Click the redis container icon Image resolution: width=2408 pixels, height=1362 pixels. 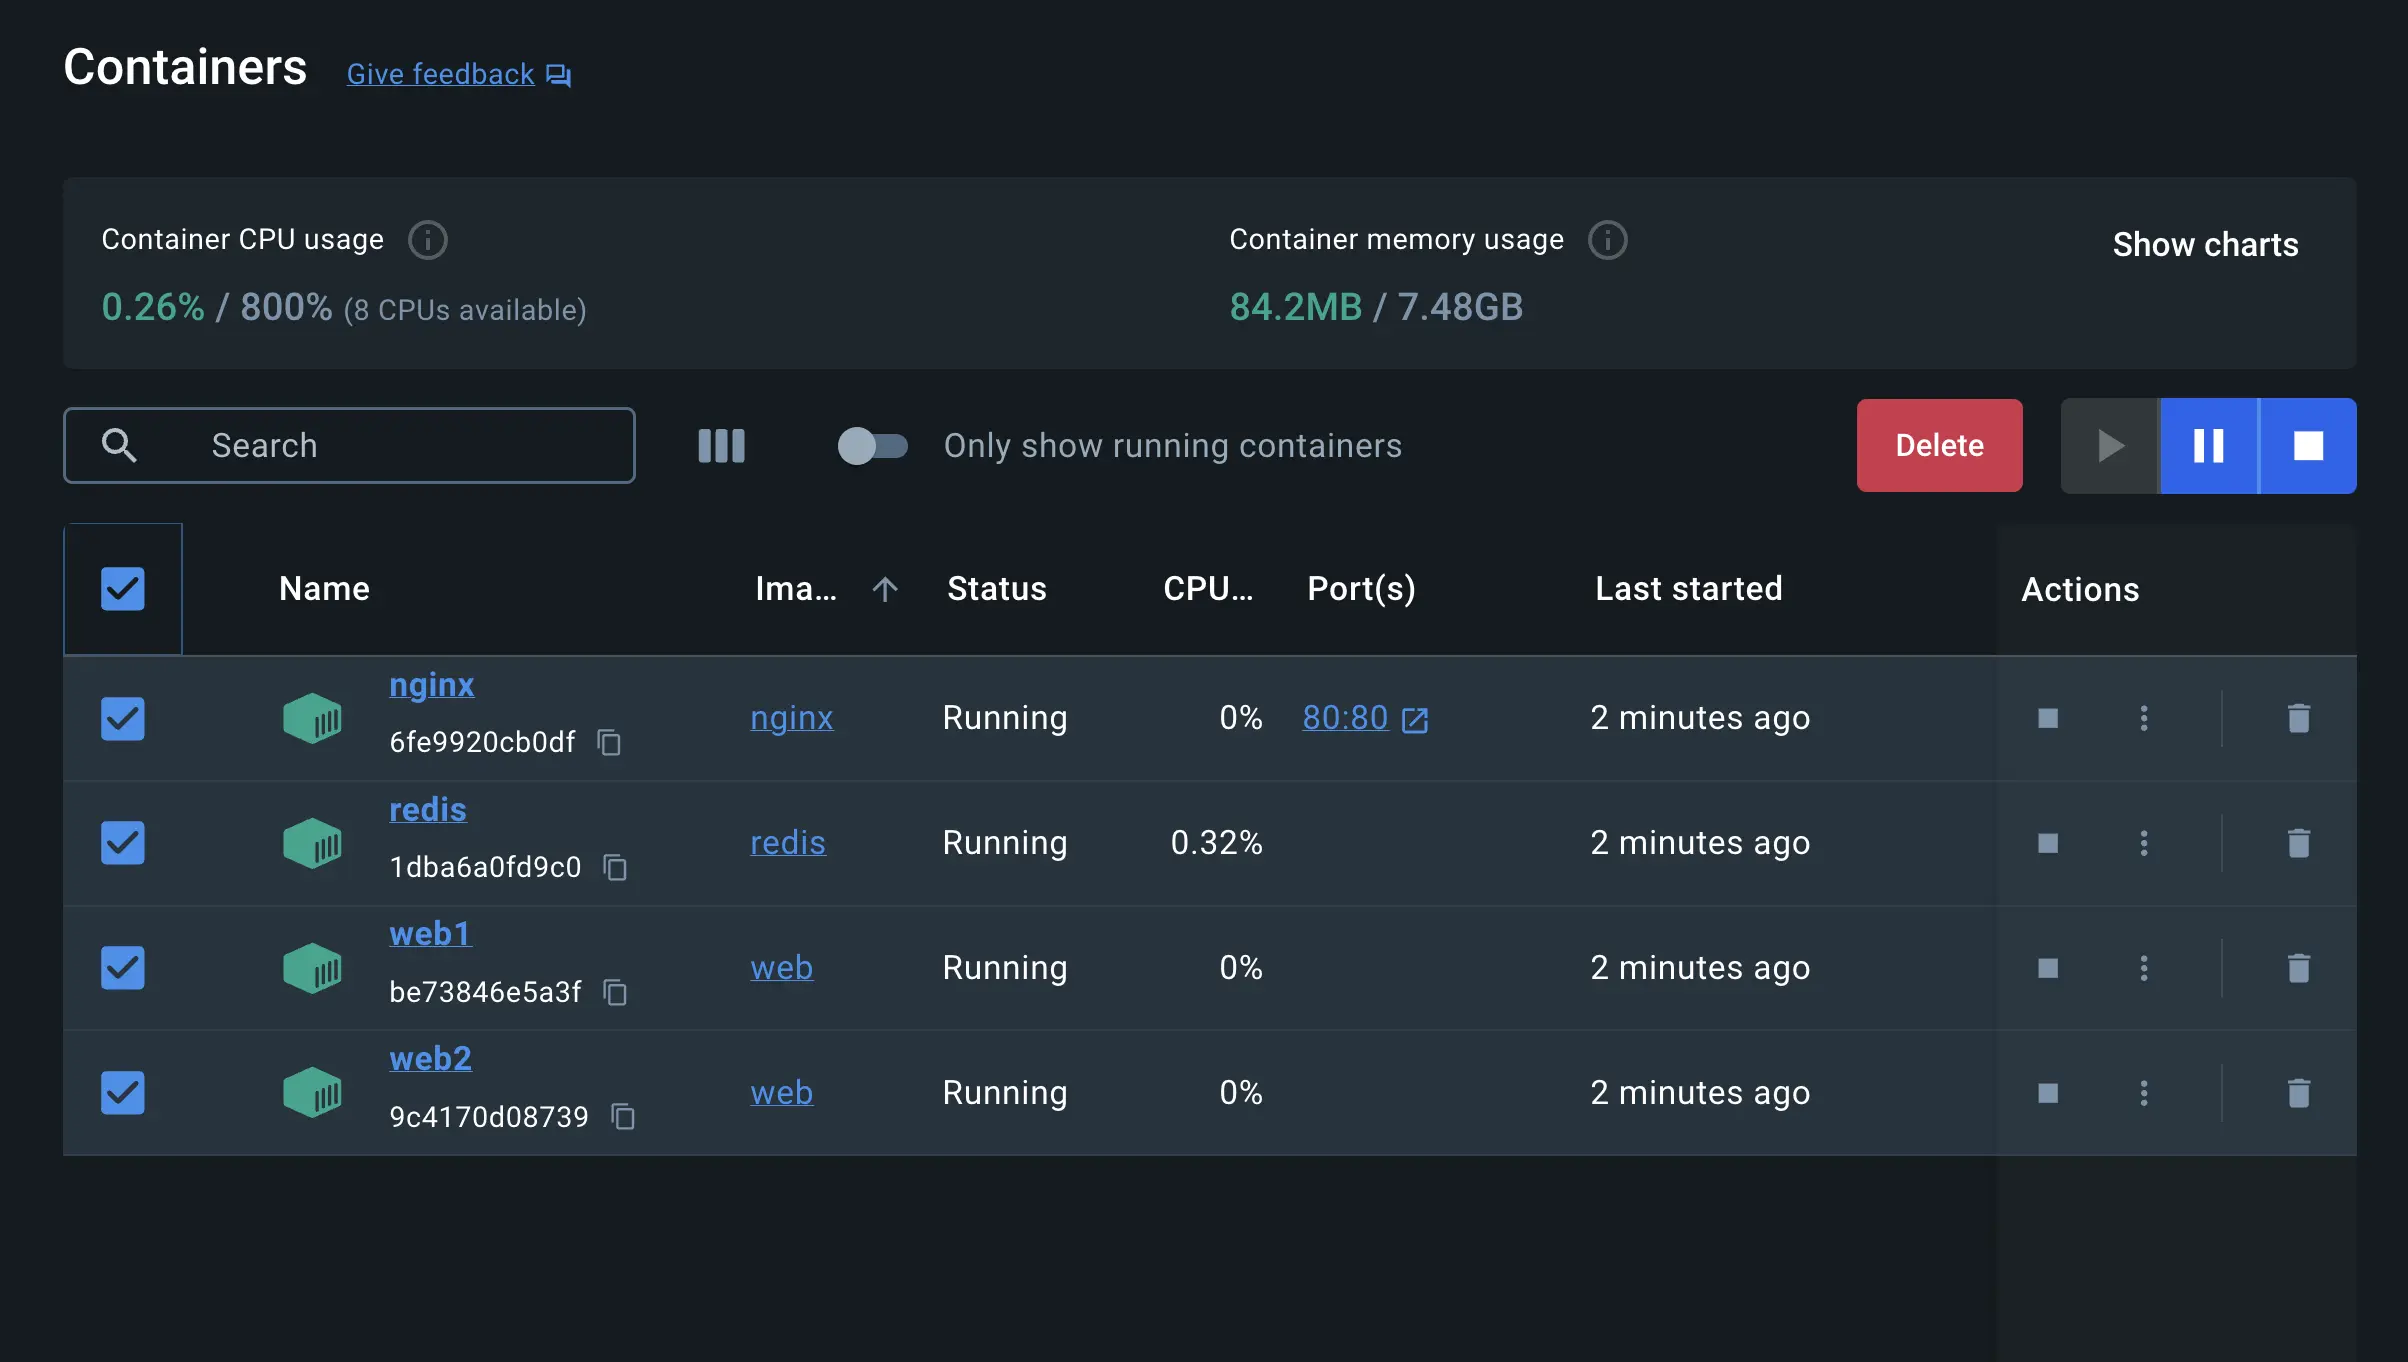316,841
